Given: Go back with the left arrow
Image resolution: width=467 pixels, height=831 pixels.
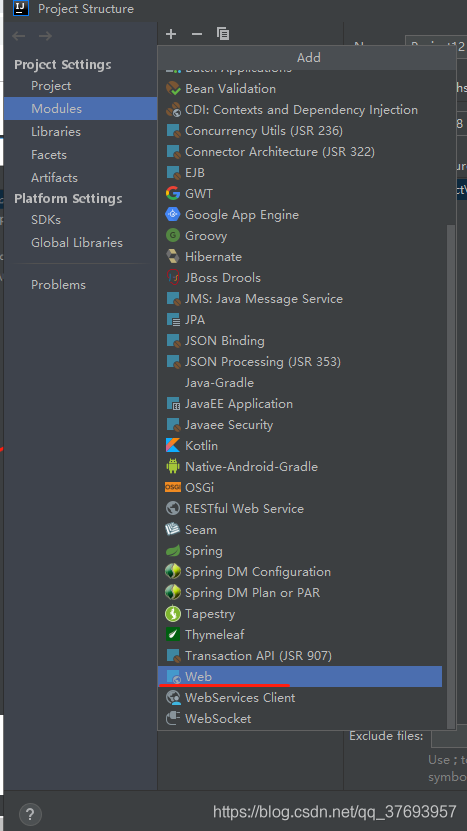Looking at the screenshot, I should 19,36.
